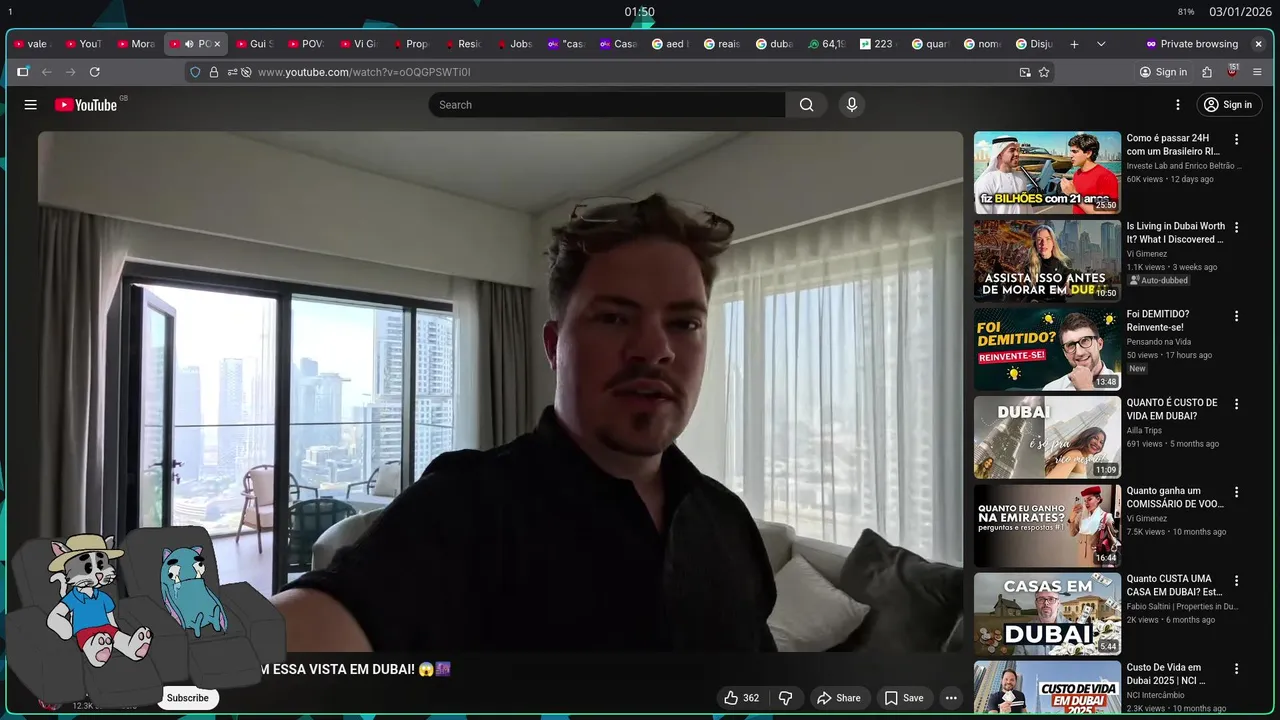
Task: Expand the list all tabs dropdown
Action: pos(1101,44)
